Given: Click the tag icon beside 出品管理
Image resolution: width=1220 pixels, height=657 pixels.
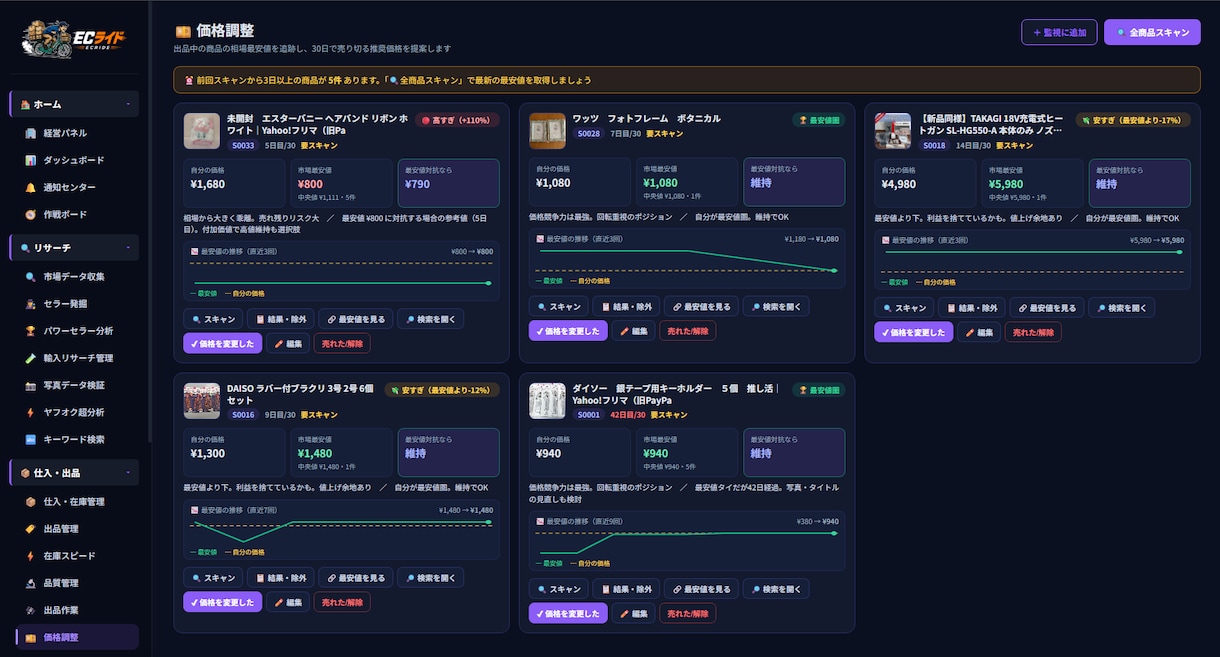Looking at the screenshot, I should (x=30, y=529).
